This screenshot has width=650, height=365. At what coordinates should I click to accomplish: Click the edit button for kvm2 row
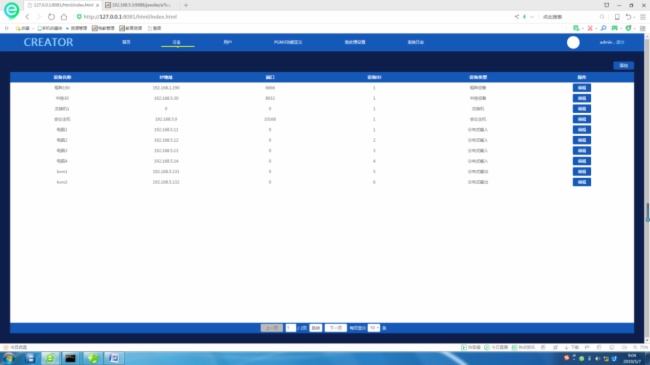click(x=582, y=182)
